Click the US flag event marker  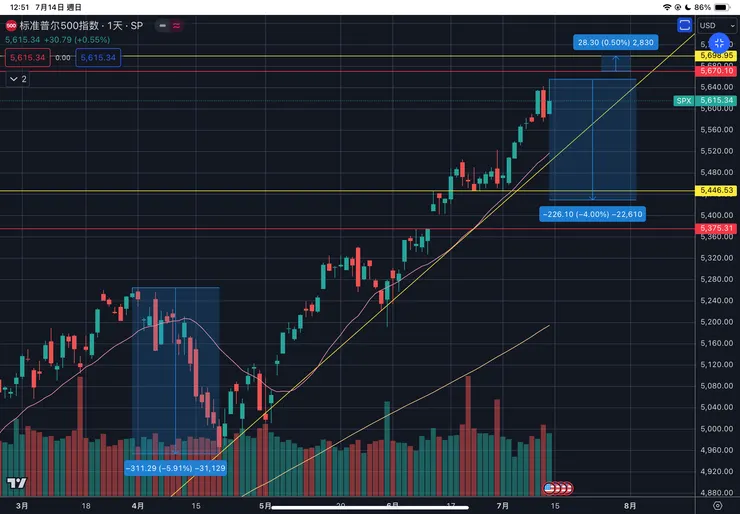549,487
